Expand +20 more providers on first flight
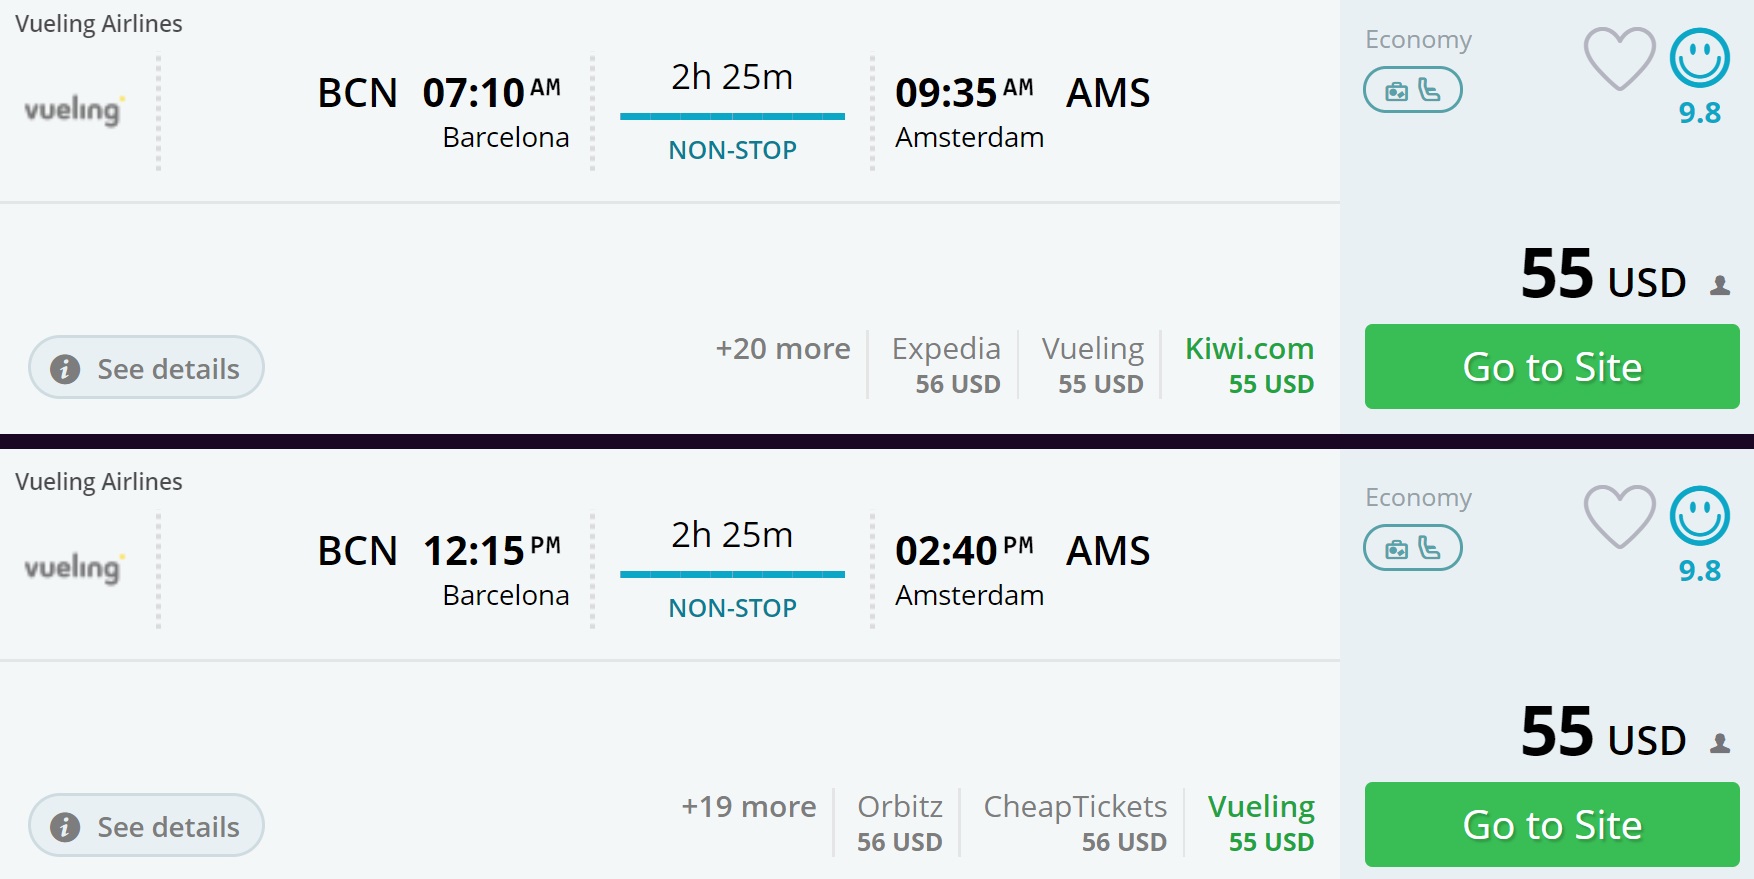Screen dimensions: 1754x879 pos(782,349)
